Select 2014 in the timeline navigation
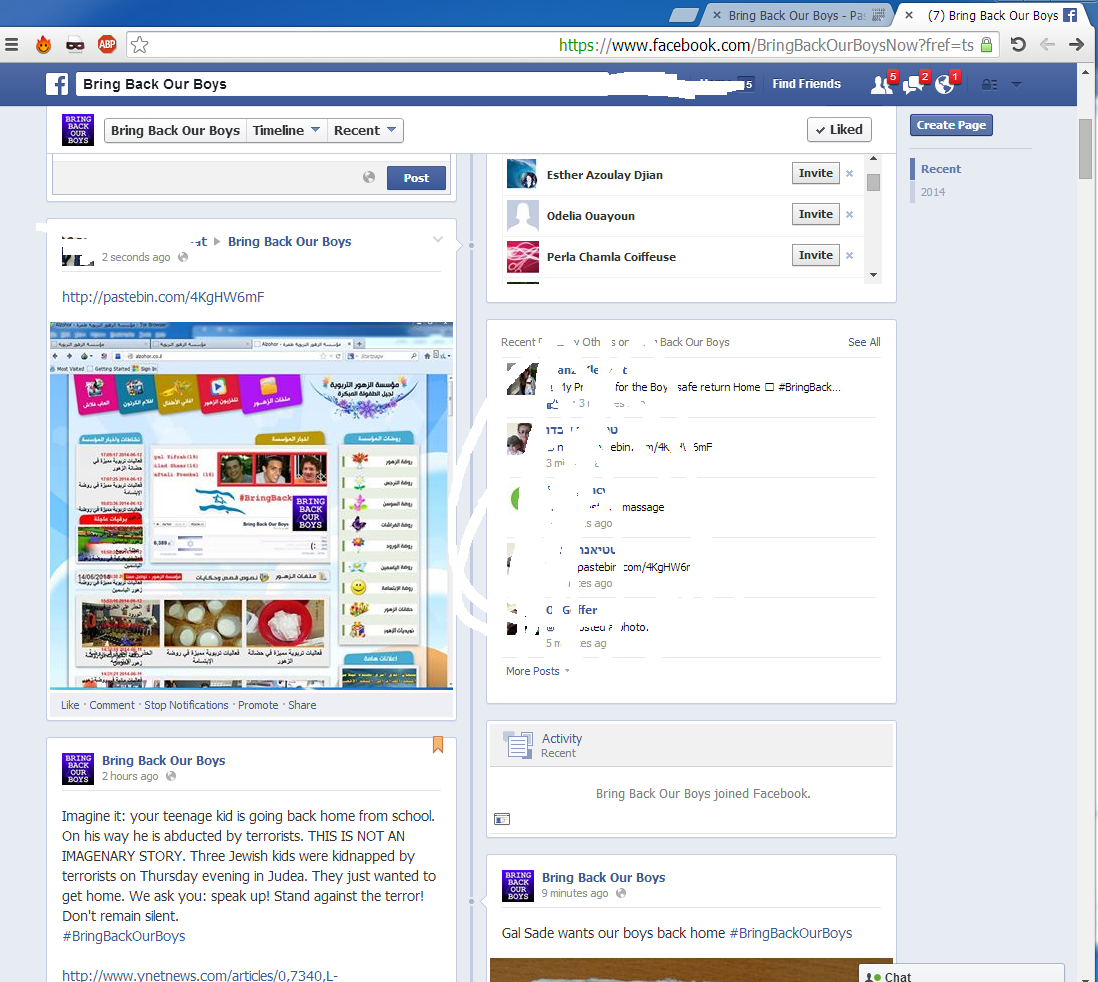Image resolution: width=1098 pixels, height=982 pixels. click(933, 192)
